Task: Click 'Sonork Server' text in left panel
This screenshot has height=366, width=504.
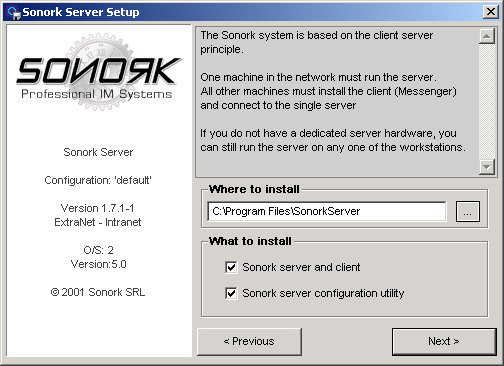Action: point(98,152)
